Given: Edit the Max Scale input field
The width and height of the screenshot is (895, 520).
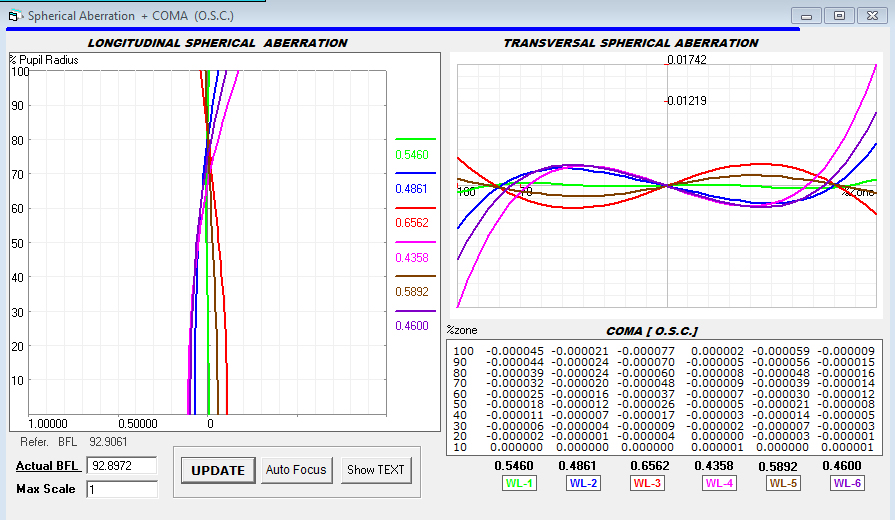Looking at the screenshot, I should 122,489.
